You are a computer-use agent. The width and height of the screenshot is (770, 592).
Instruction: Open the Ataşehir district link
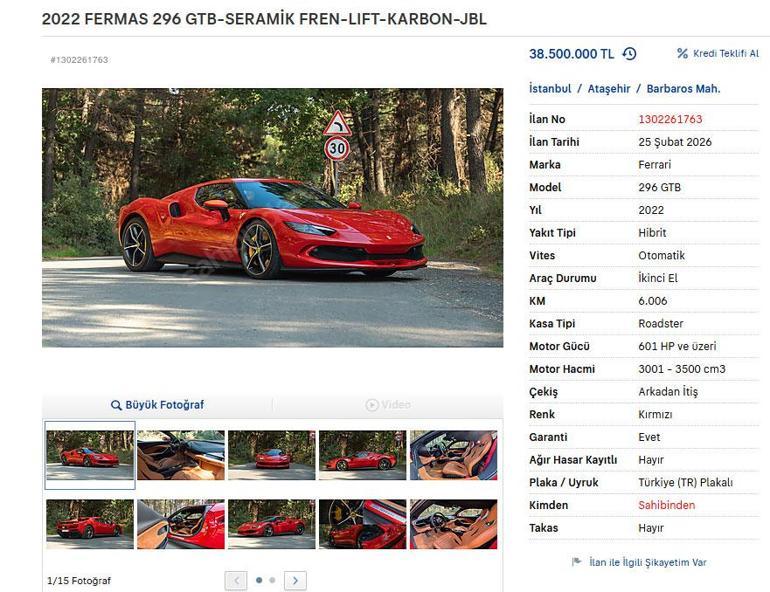click(609, 89)
